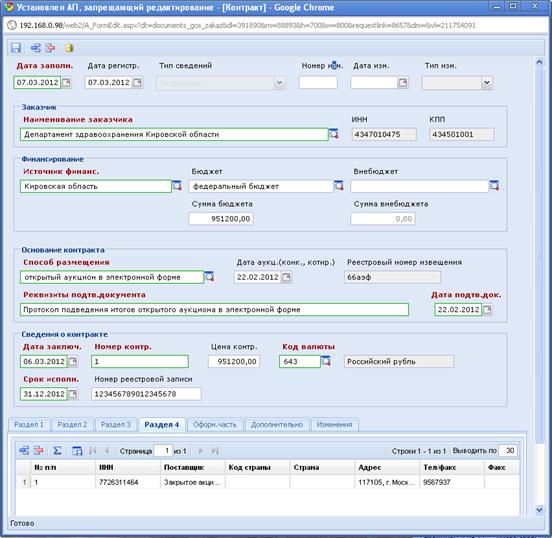Click the yellow help icon in top toolbar

[69, 48]
